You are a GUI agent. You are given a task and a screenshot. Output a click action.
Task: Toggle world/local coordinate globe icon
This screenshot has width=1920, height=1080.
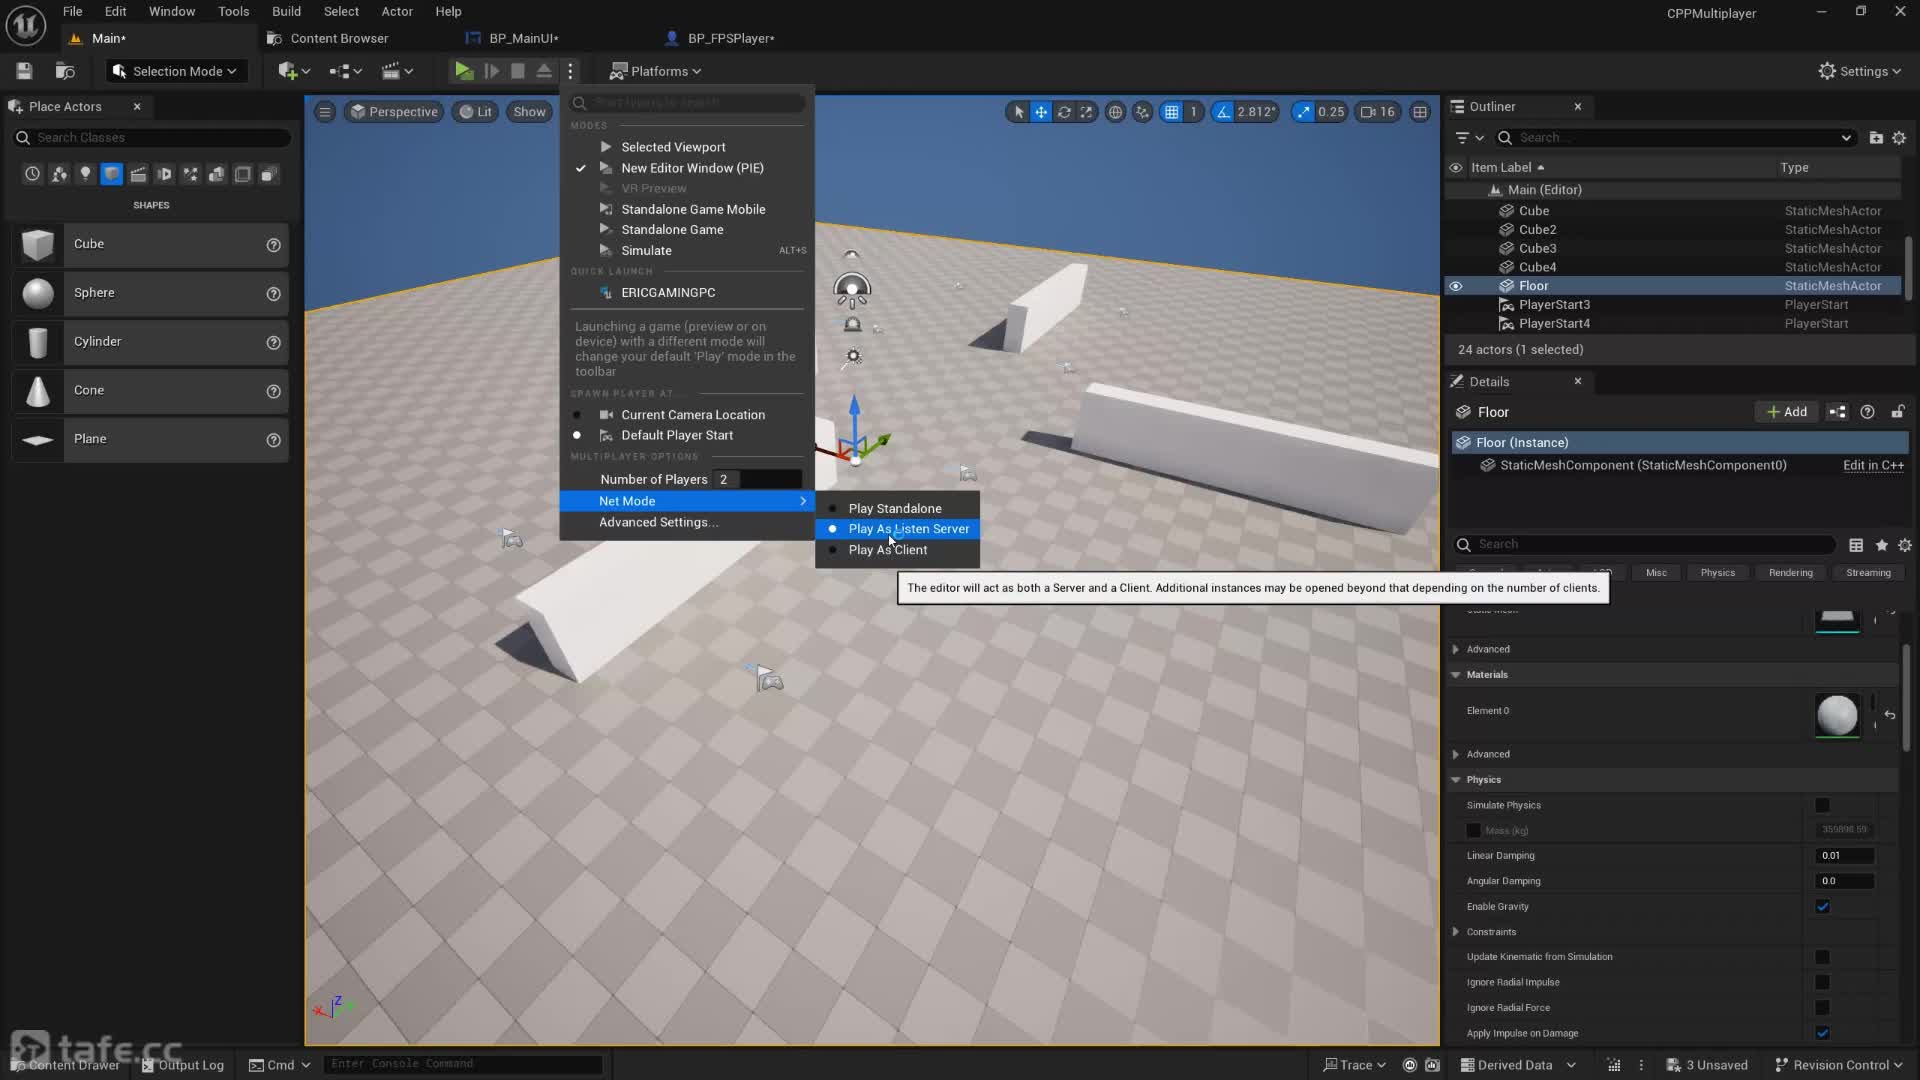1115,112
